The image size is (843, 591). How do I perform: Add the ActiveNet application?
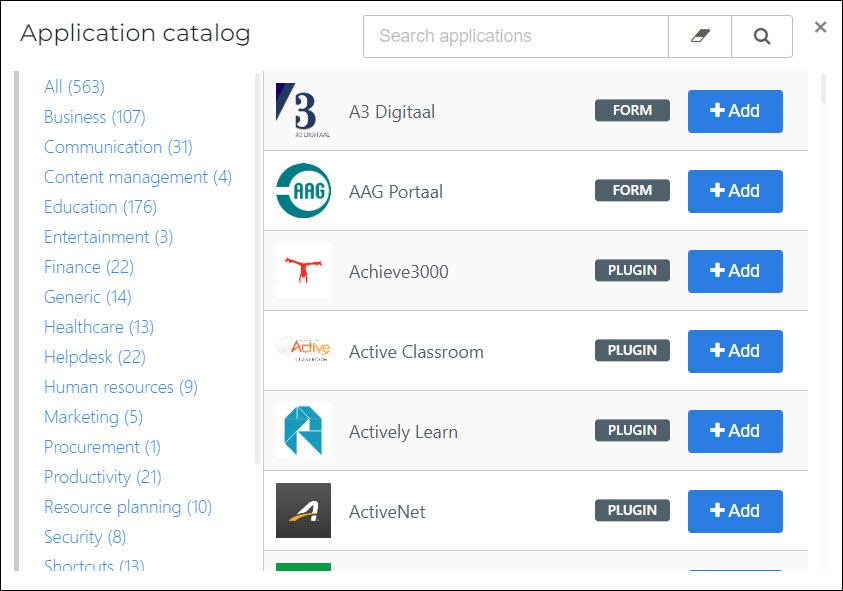coord(735,511)
